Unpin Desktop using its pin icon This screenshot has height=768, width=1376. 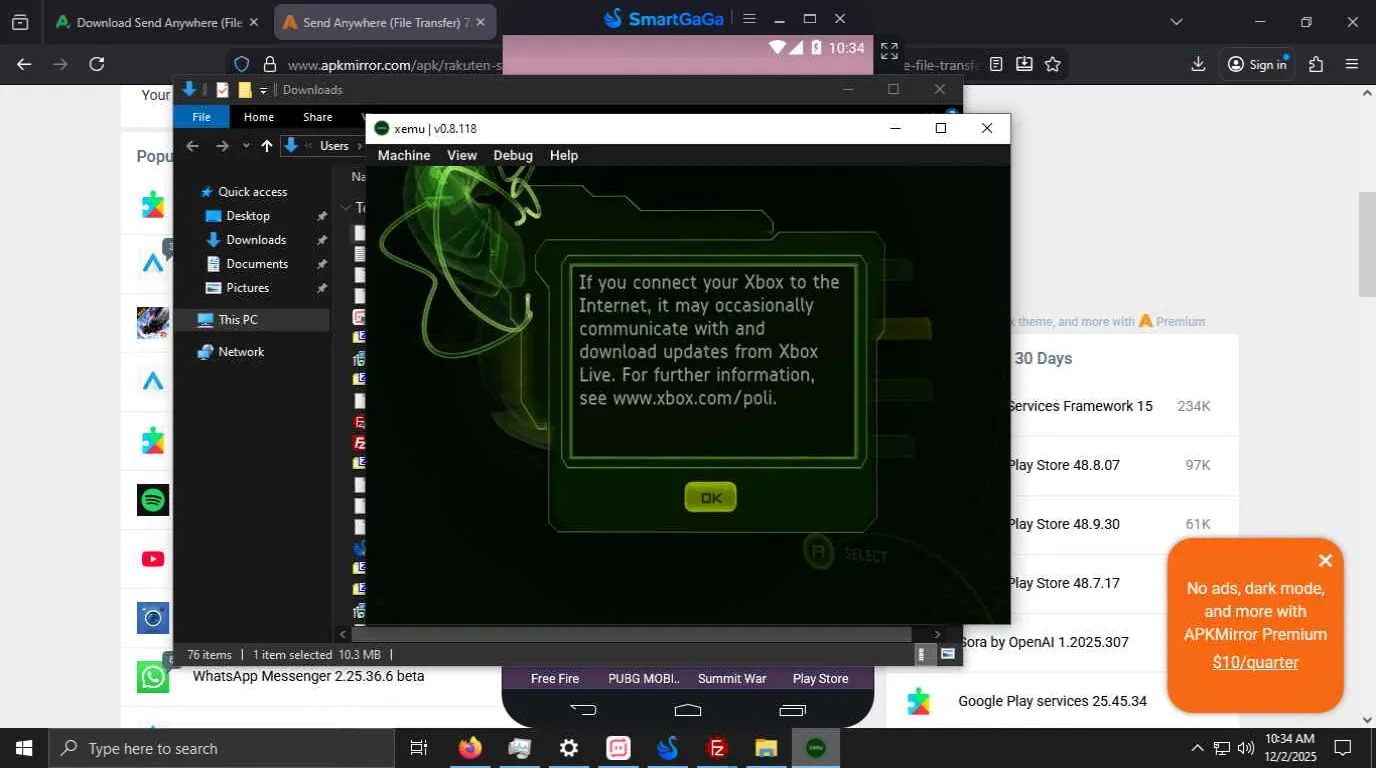click(x=322, y=216)
